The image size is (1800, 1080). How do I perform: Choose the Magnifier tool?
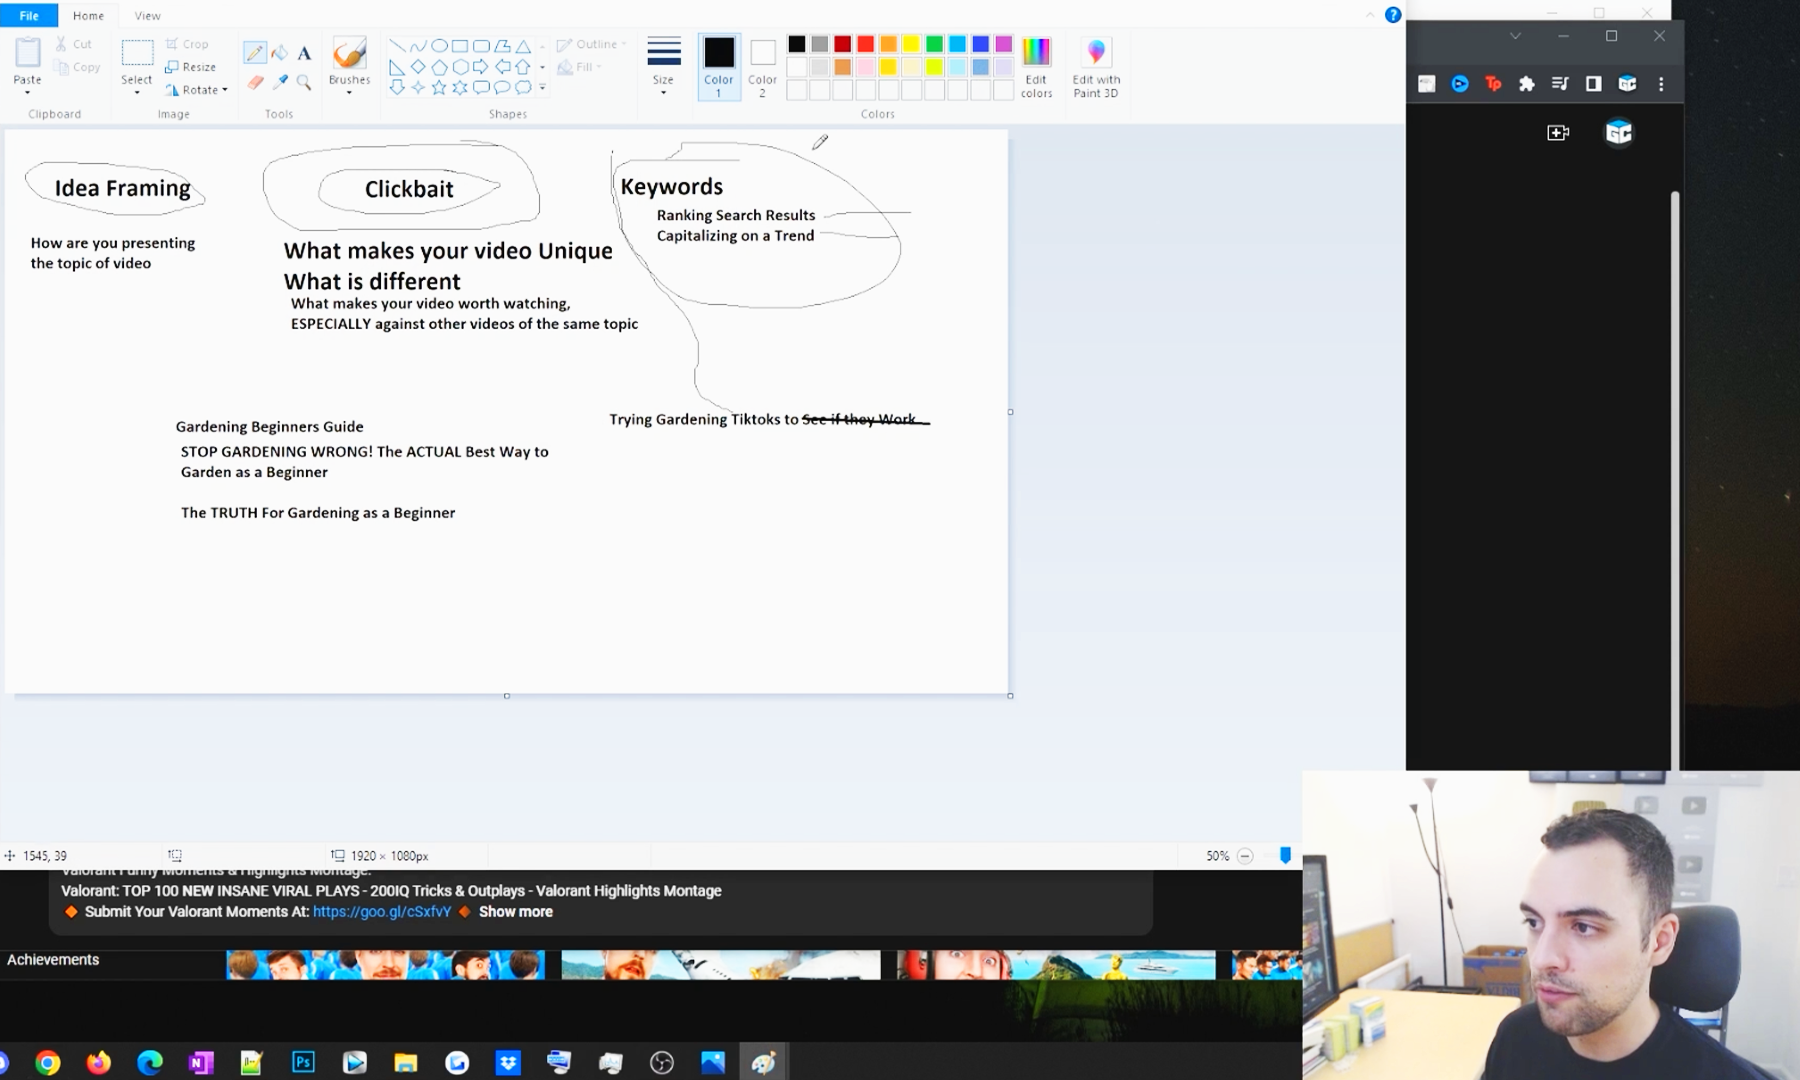[x=304, y=82]
